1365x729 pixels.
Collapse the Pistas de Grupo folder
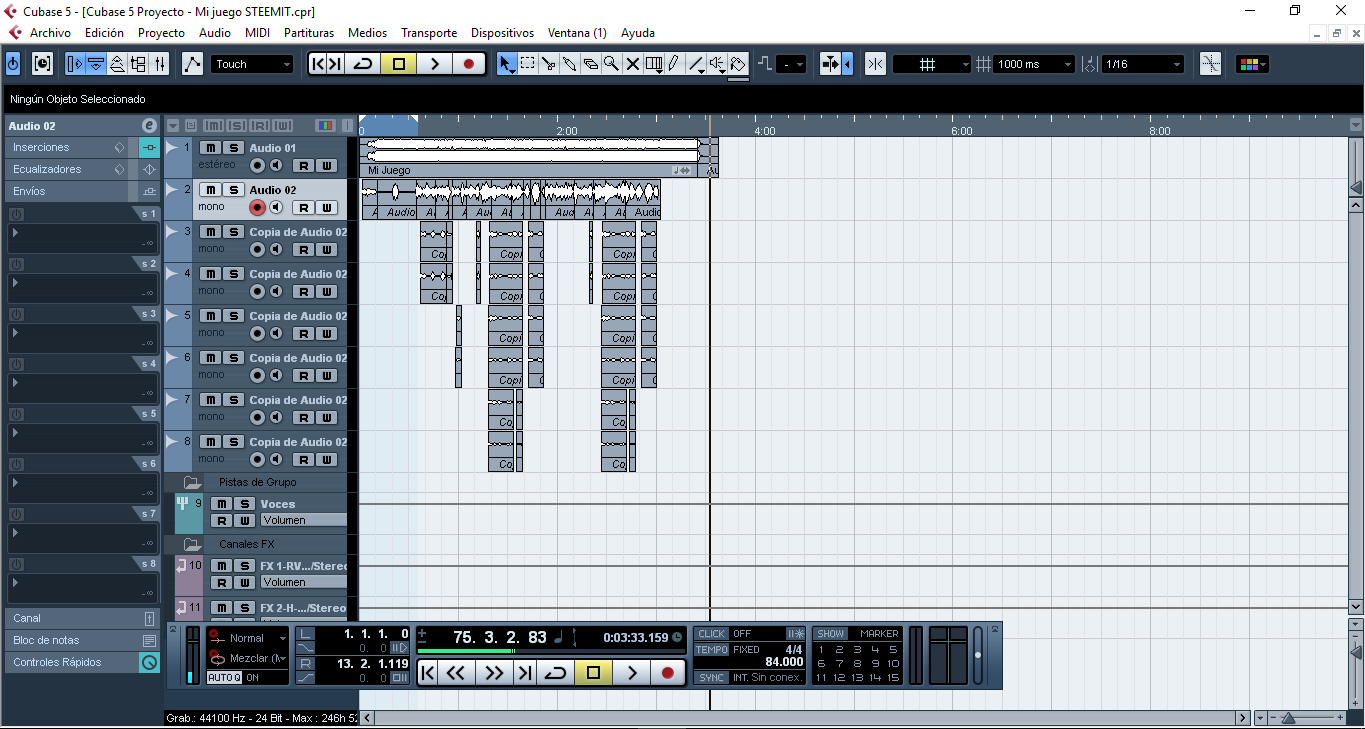192,482
